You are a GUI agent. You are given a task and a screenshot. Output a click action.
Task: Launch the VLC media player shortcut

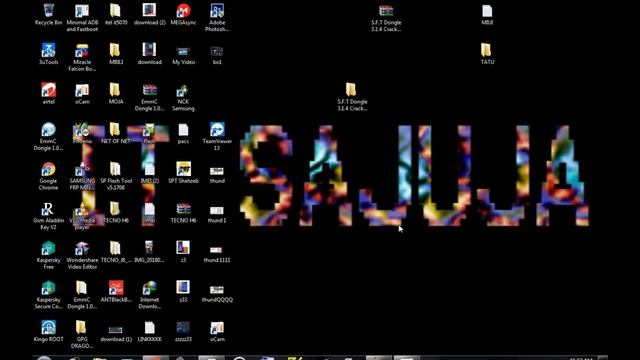click(x=82, y=209)
